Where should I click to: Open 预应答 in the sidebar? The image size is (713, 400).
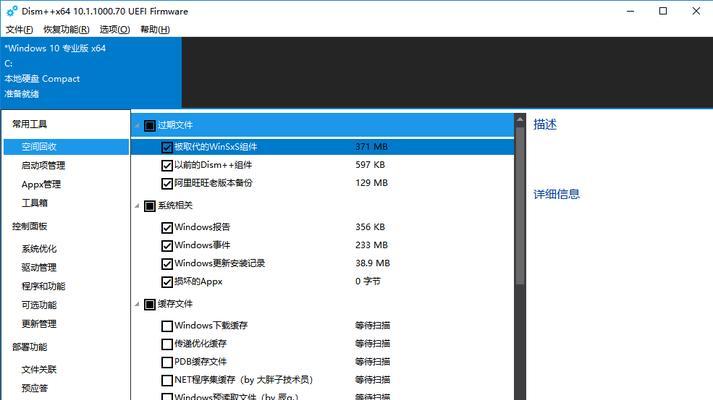(35, 388)
